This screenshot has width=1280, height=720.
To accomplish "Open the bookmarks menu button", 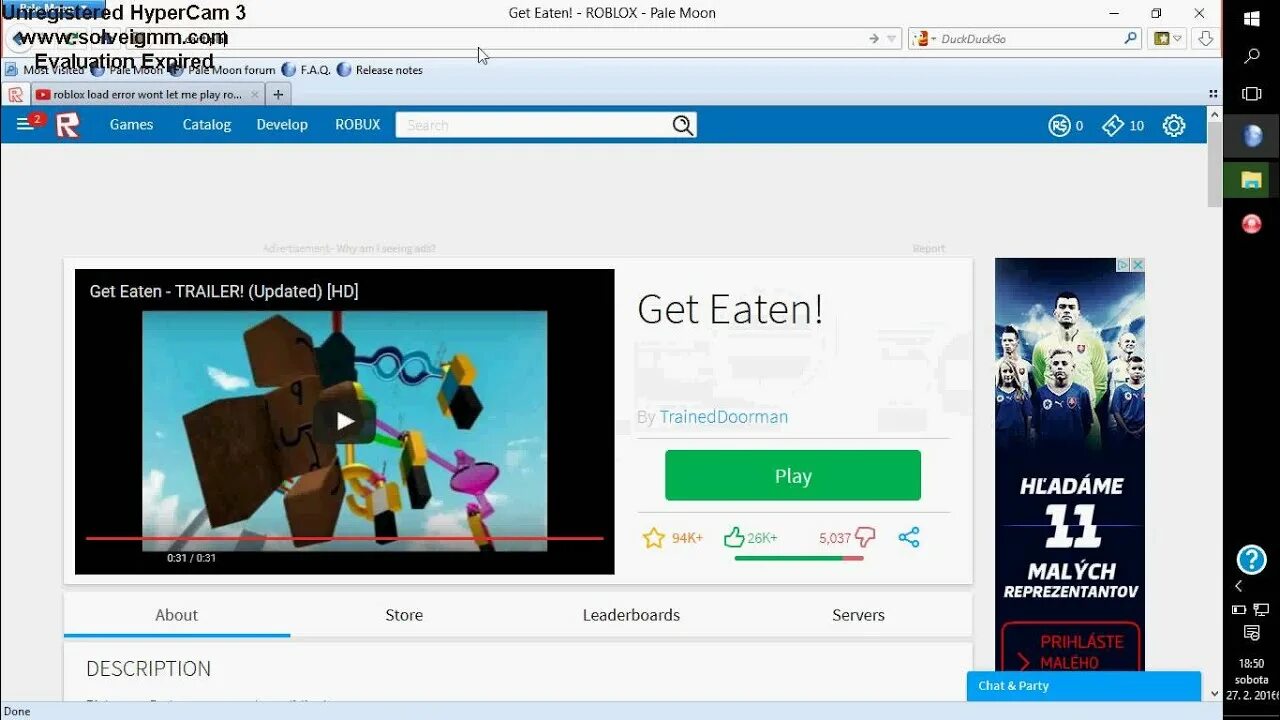I will coord(1168,38).
